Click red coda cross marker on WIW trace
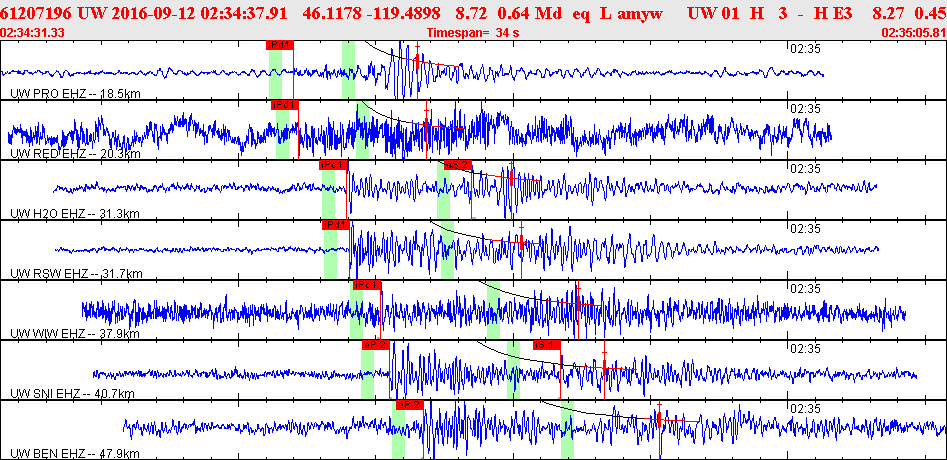The height and width of the screenshot is (460, 947). [x=578, y=302]
